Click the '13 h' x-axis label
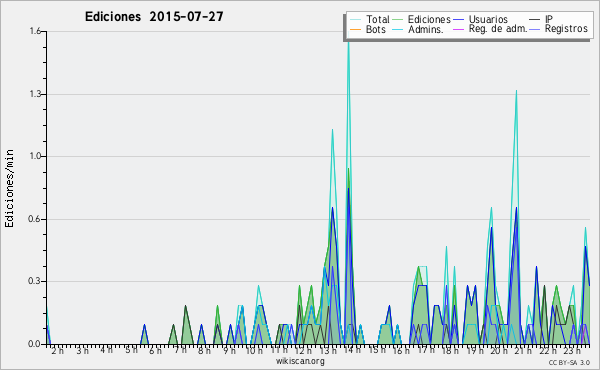The height and width of the screenshot is (370, 600). (x=328, y=350)
